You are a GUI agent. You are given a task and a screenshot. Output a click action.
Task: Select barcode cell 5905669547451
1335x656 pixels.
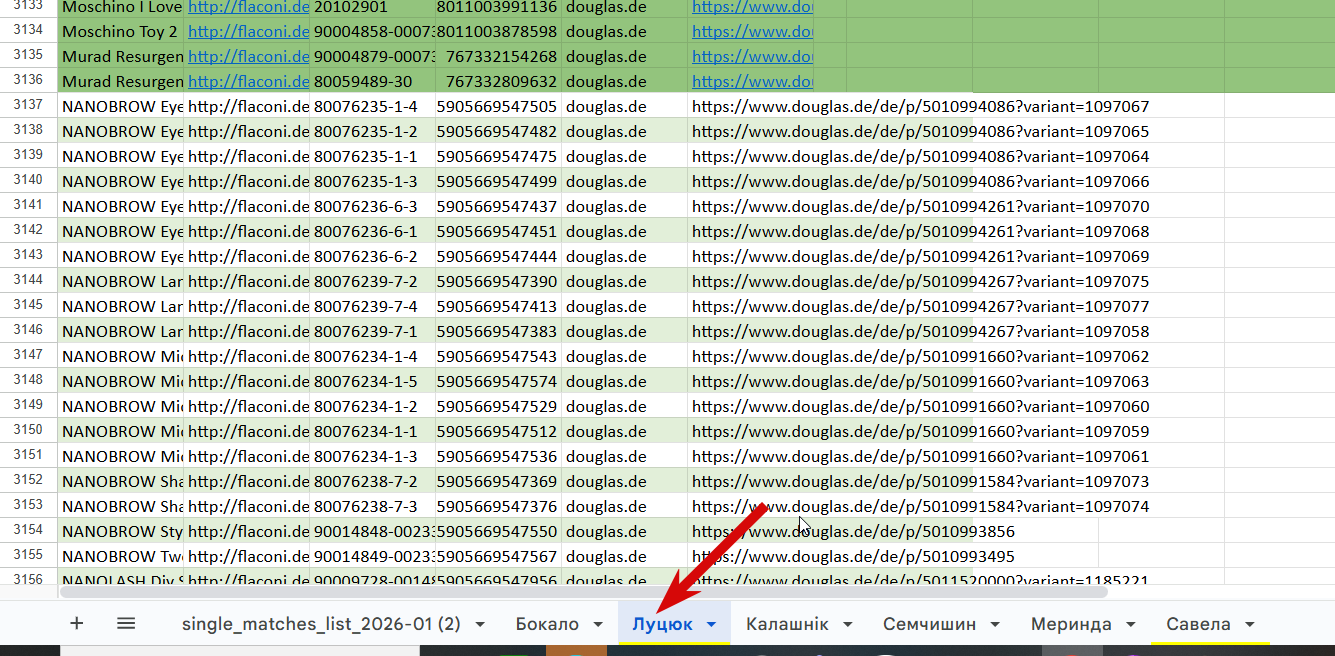tap(499, 231)
